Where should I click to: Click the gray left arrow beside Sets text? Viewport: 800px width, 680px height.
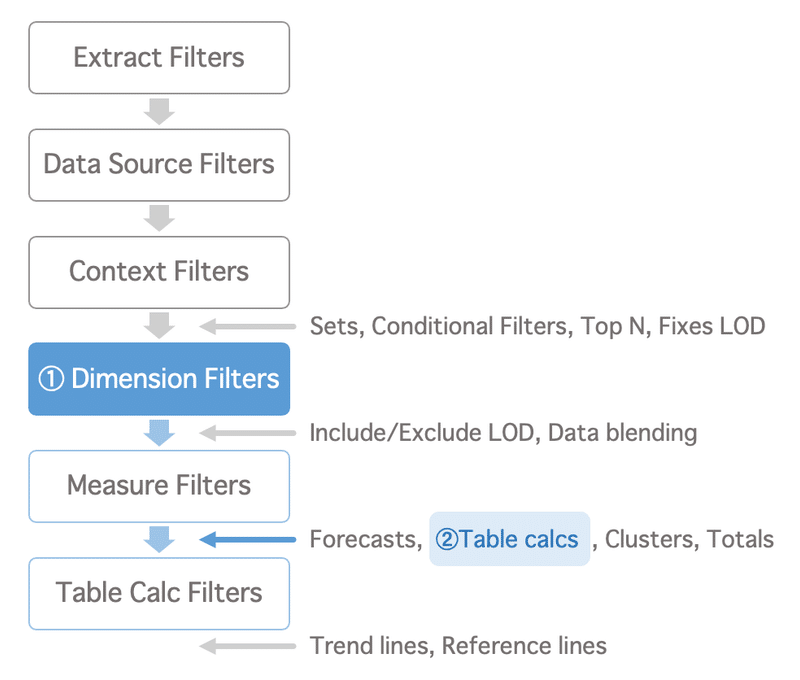[x=247, y=326]
